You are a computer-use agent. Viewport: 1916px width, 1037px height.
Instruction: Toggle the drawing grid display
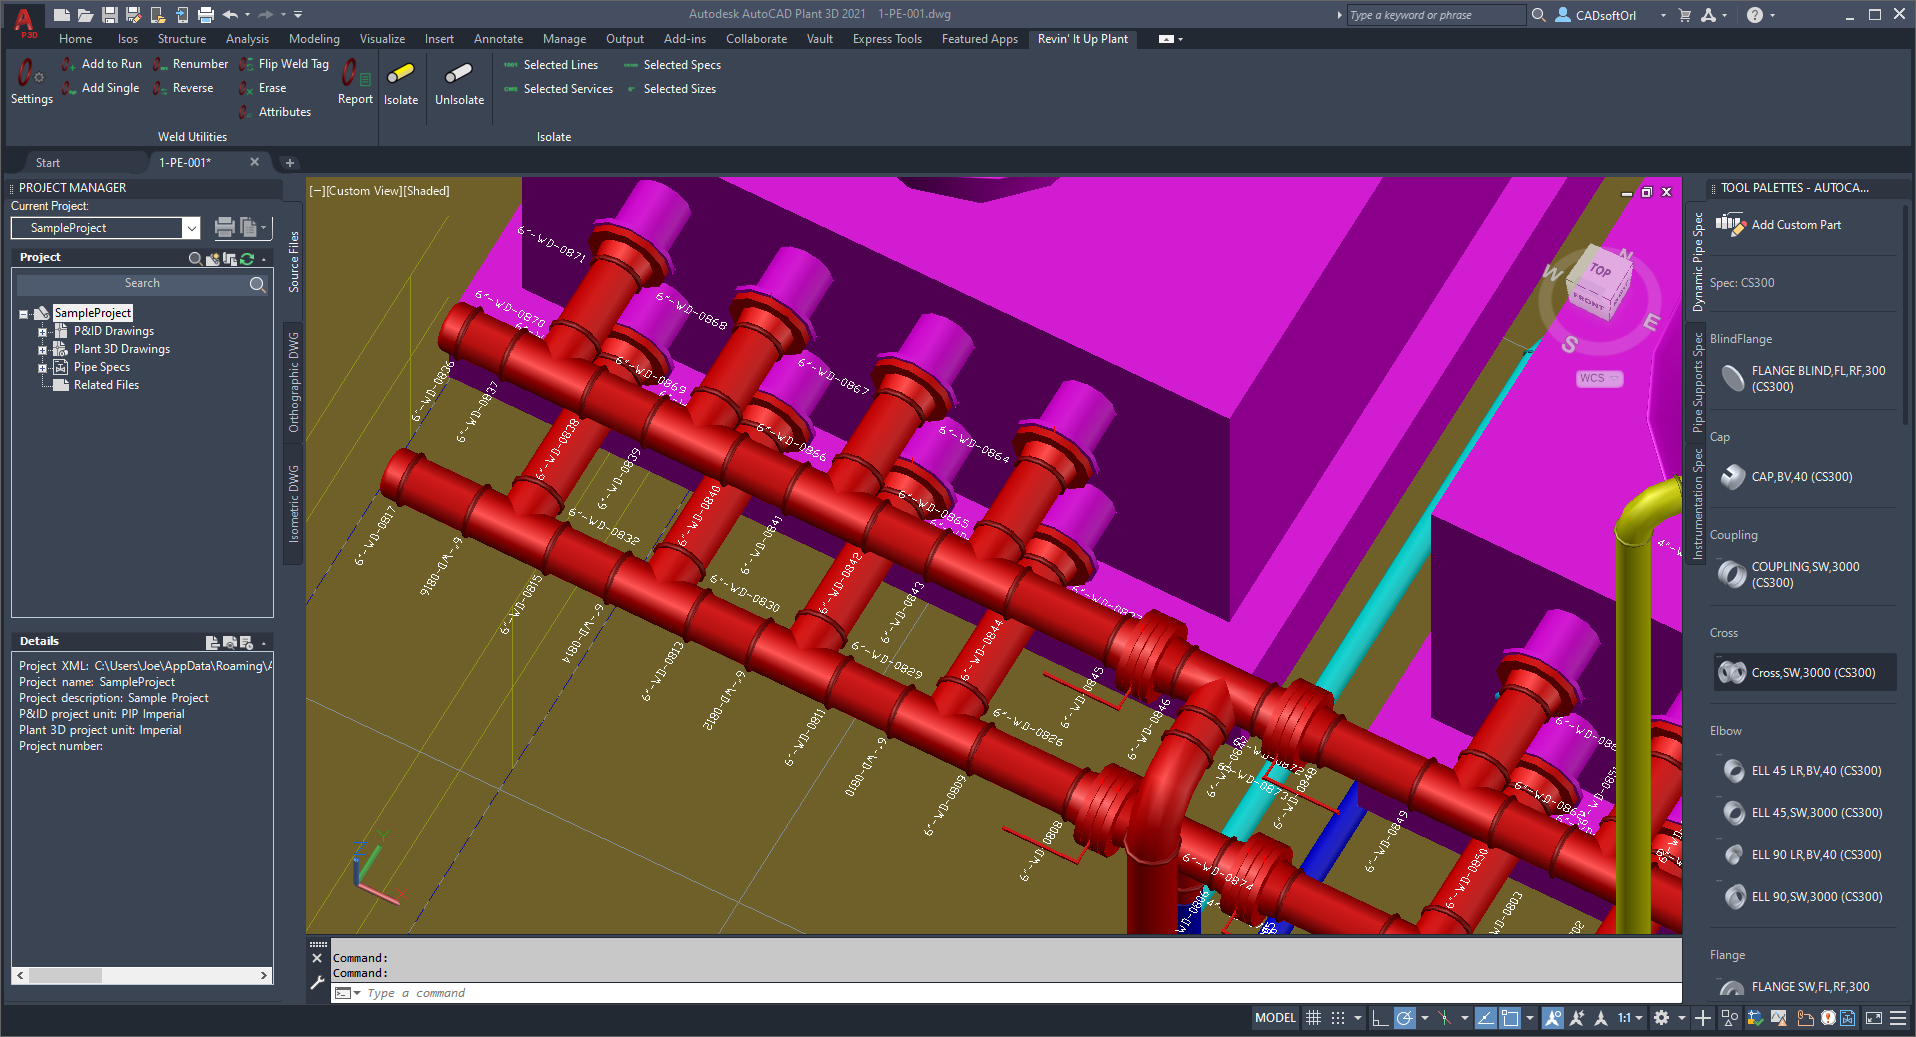(x=1313, y=1018)
